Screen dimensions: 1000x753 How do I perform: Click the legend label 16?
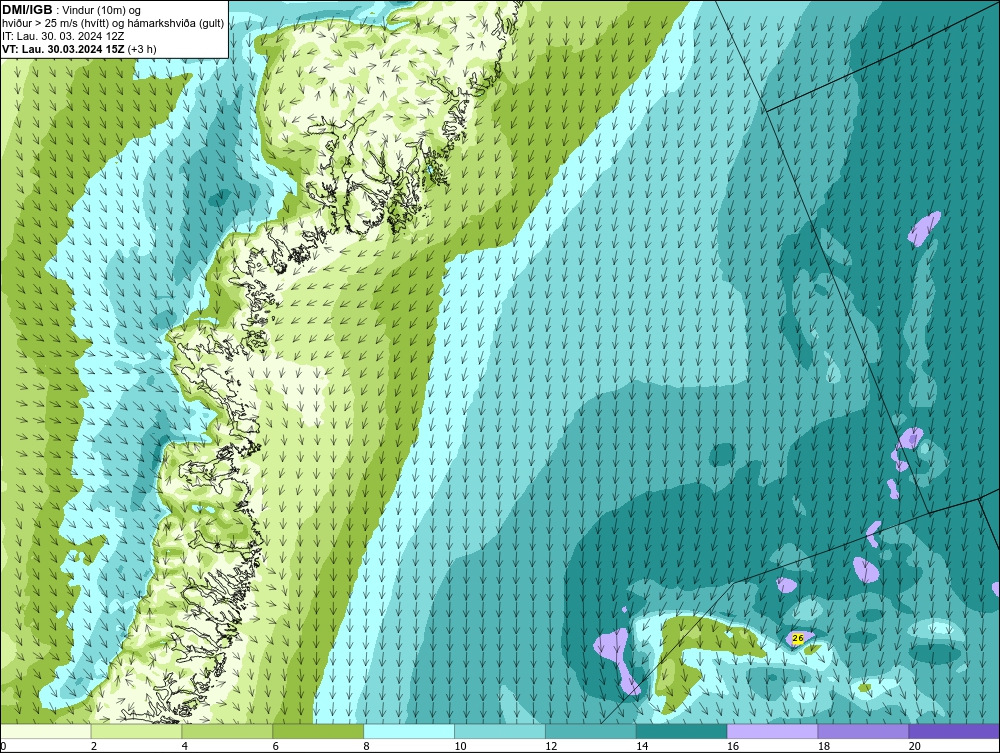733,746
